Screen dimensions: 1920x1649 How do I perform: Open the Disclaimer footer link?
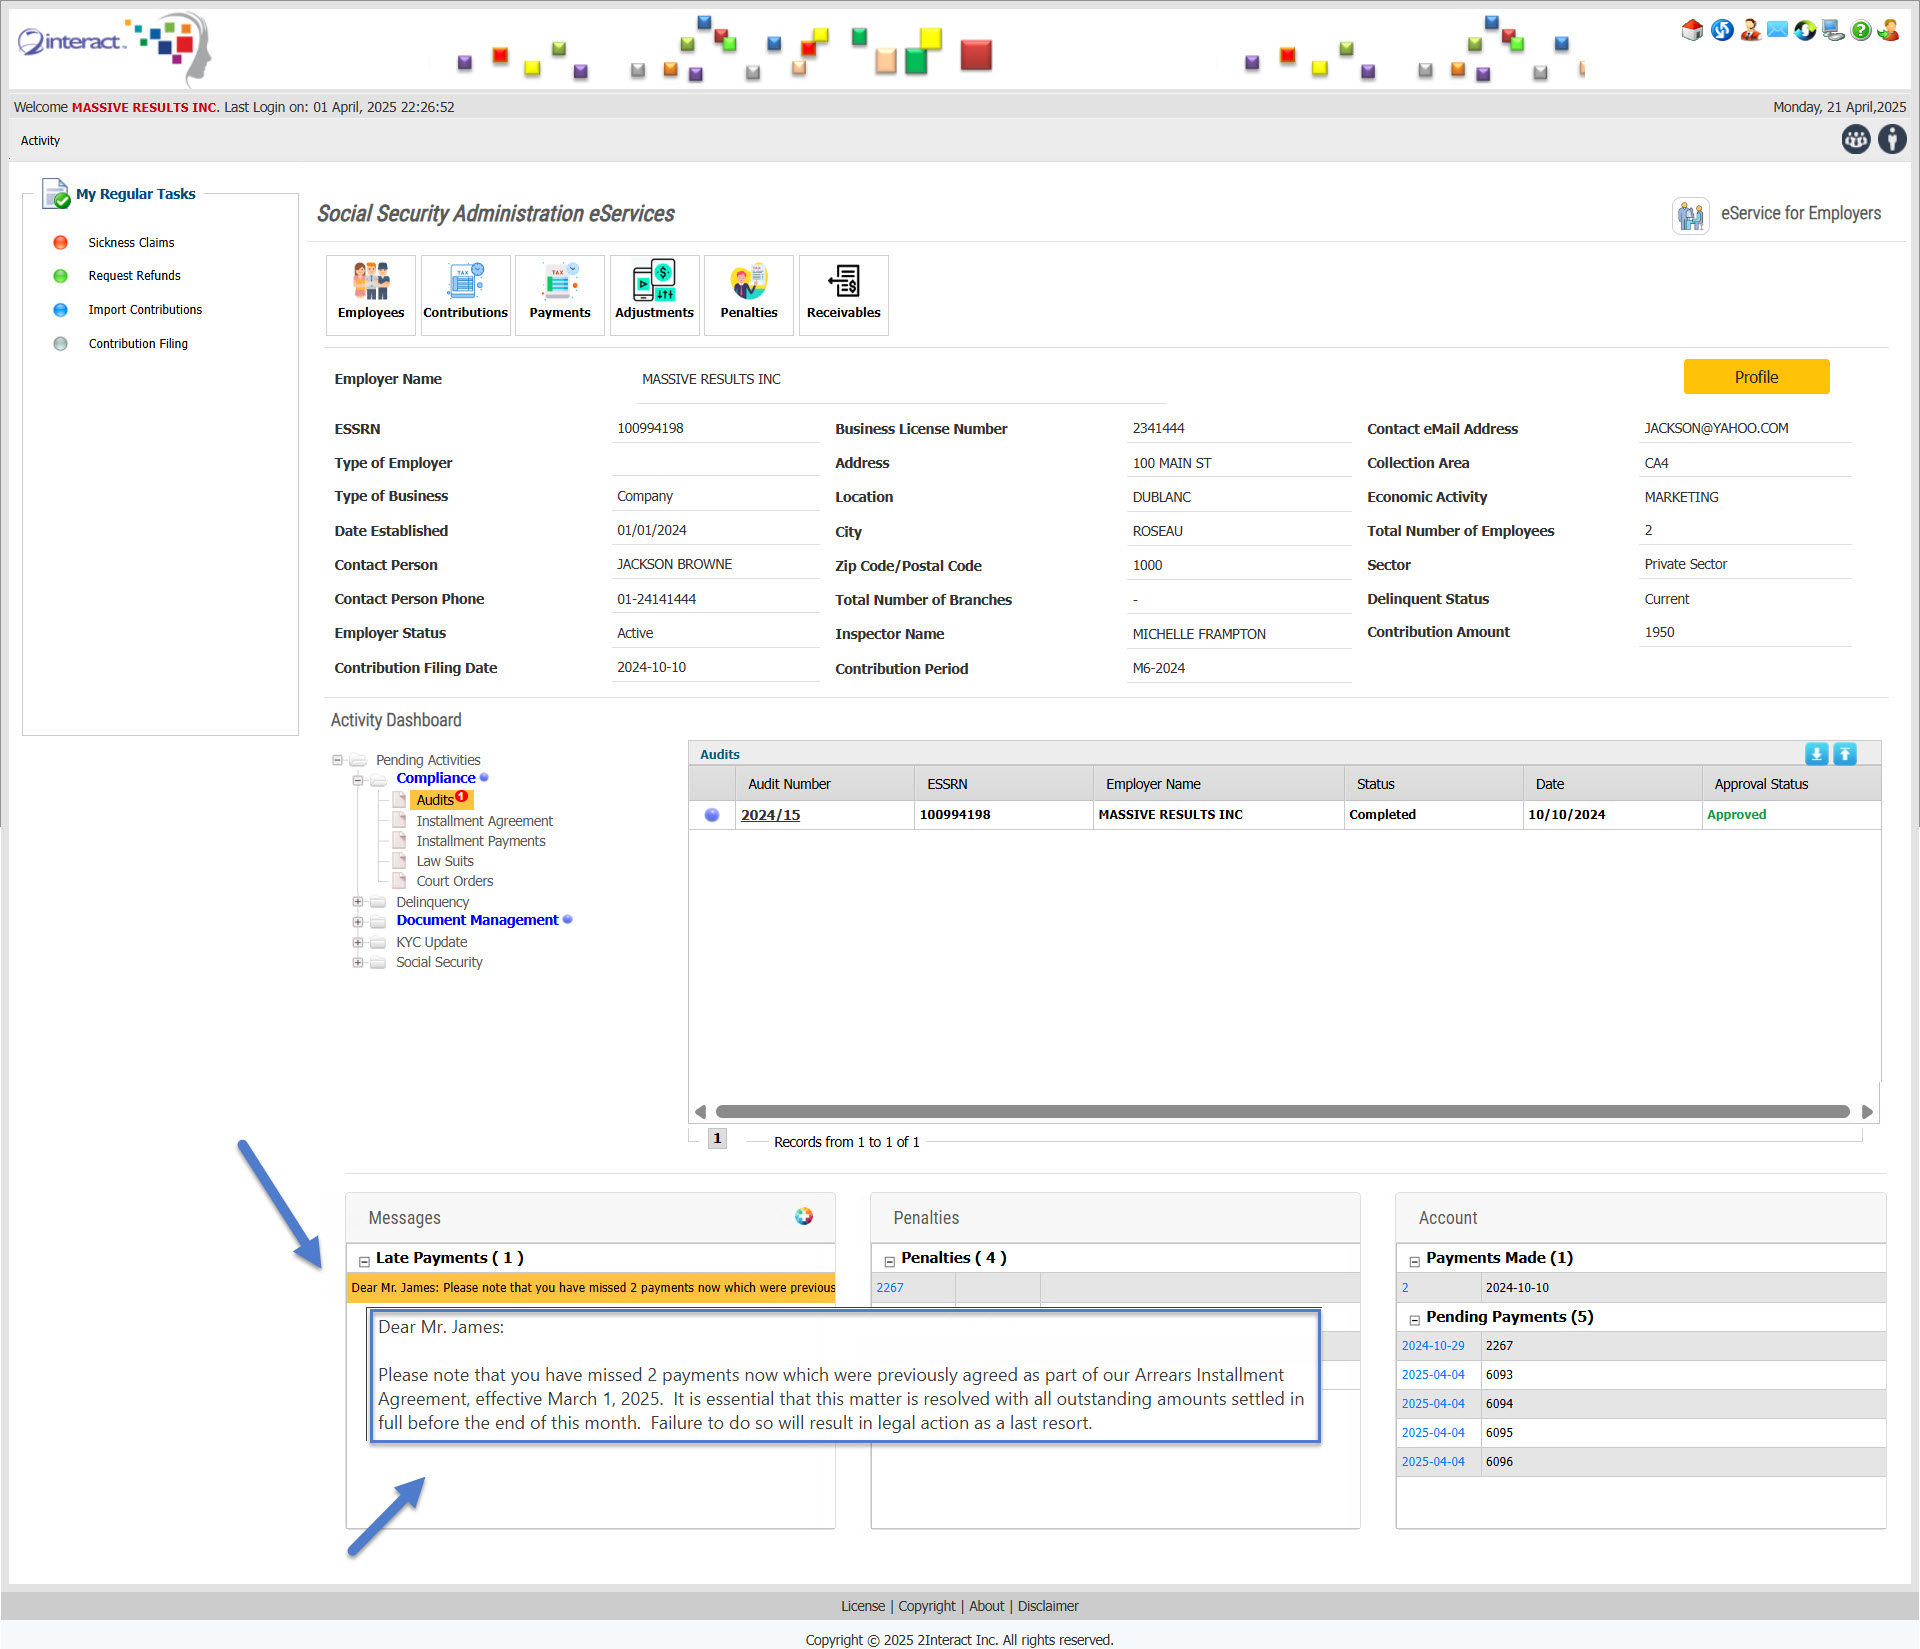1048,1606
